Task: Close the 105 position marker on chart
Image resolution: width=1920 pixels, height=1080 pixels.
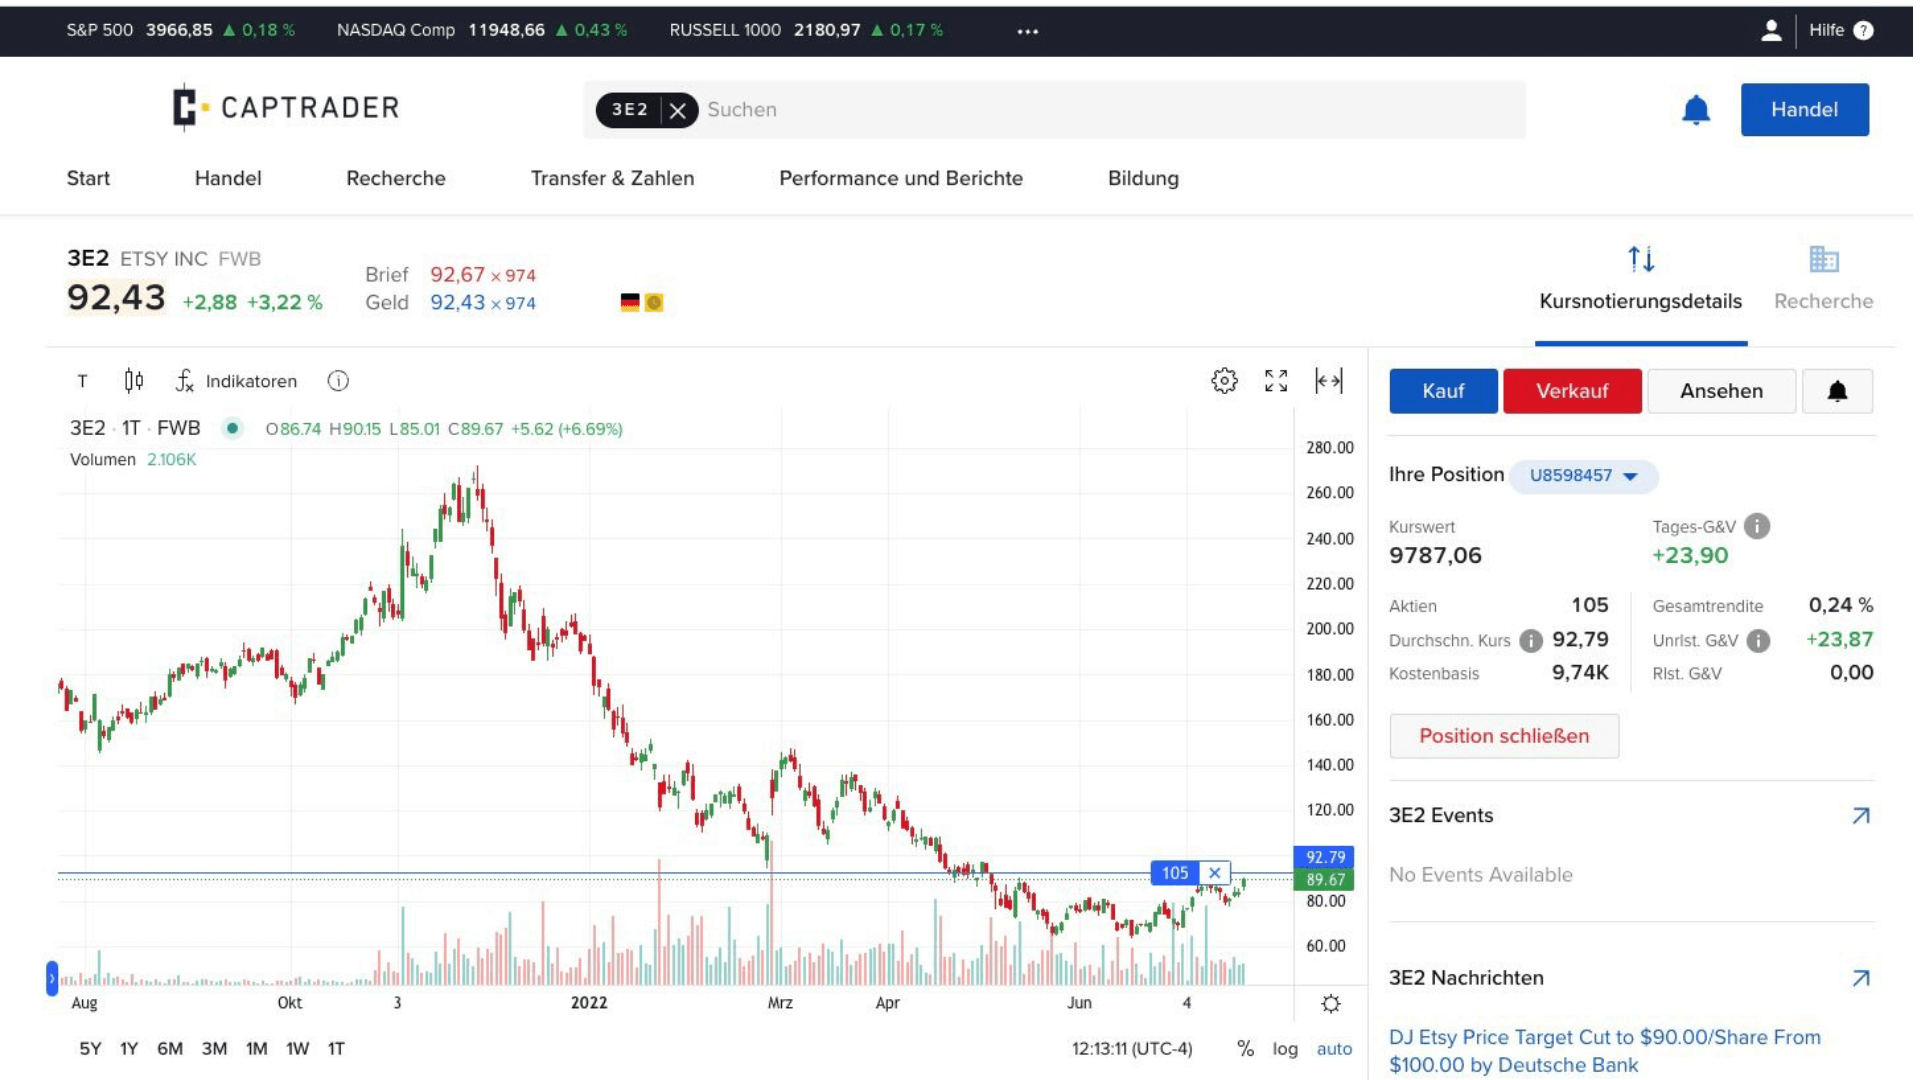Action: point(1214,873)
